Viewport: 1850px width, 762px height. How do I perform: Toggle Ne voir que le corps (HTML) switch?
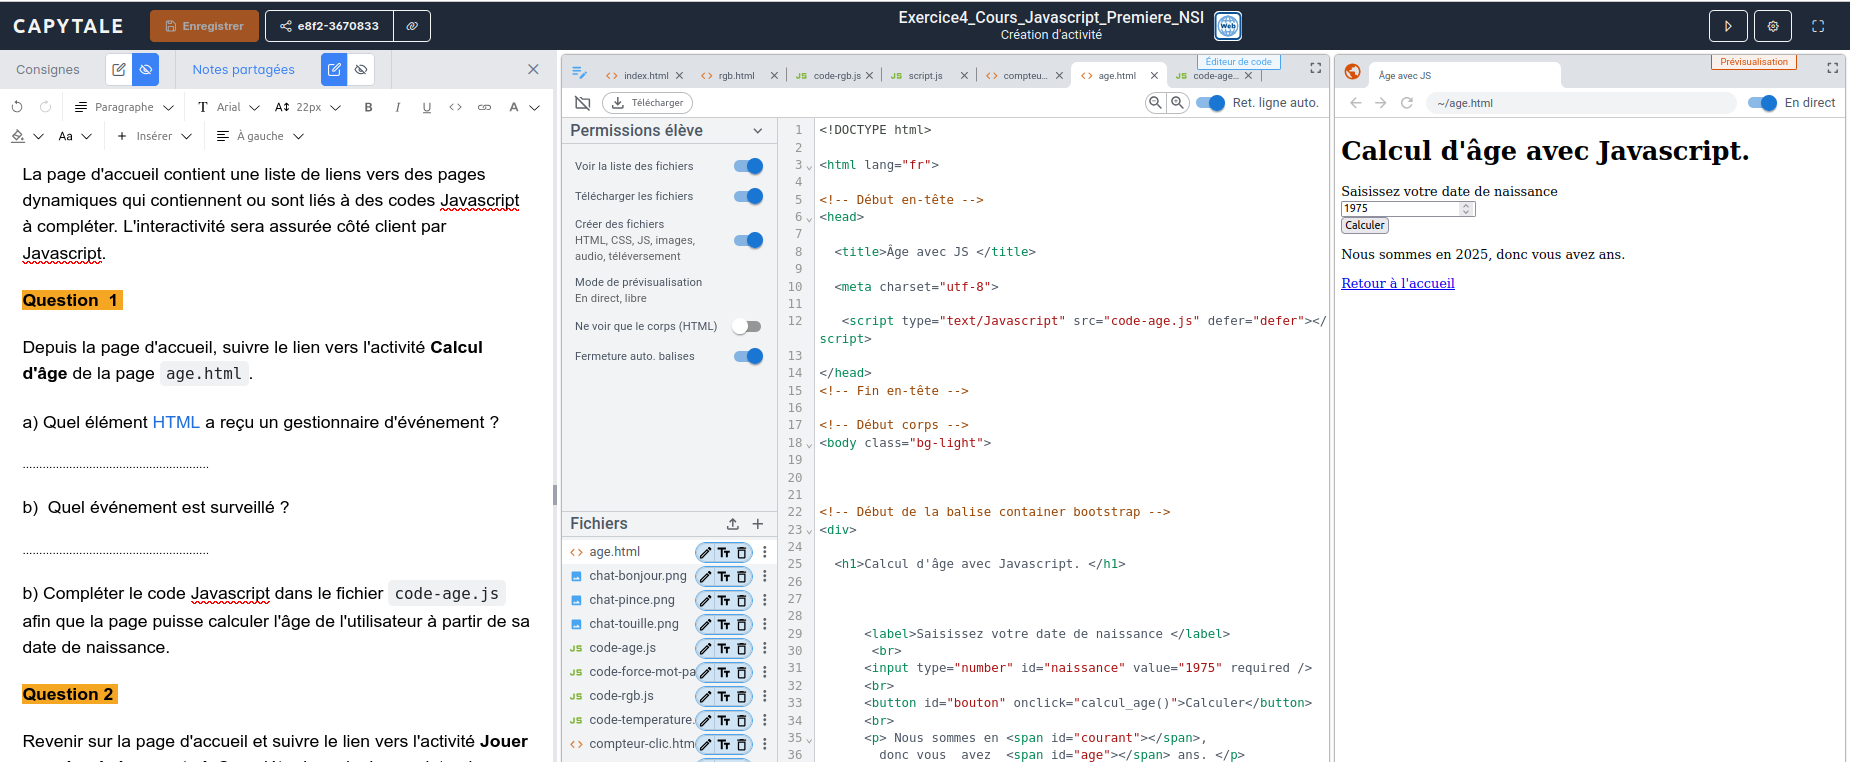(746, 326)
